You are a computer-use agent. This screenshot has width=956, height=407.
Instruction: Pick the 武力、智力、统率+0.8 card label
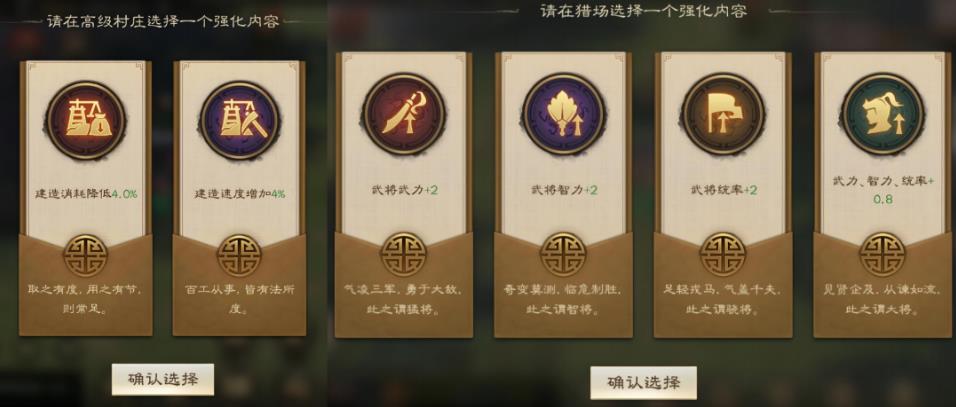tap(883, 189)
